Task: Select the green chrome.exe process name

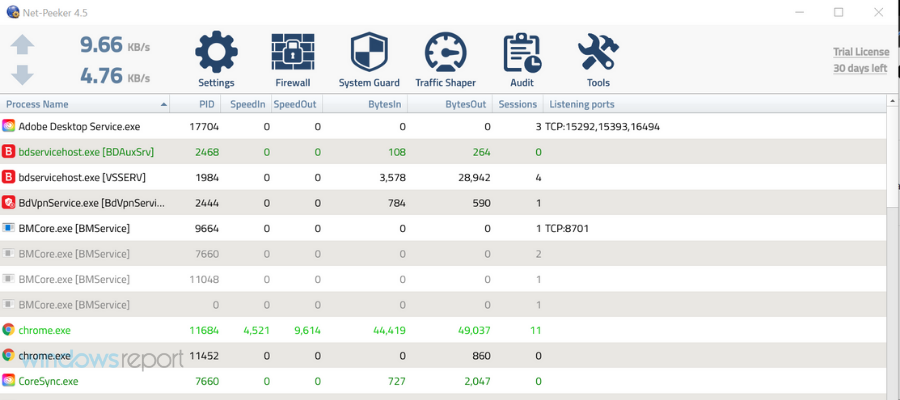Action: click(44, 330)
